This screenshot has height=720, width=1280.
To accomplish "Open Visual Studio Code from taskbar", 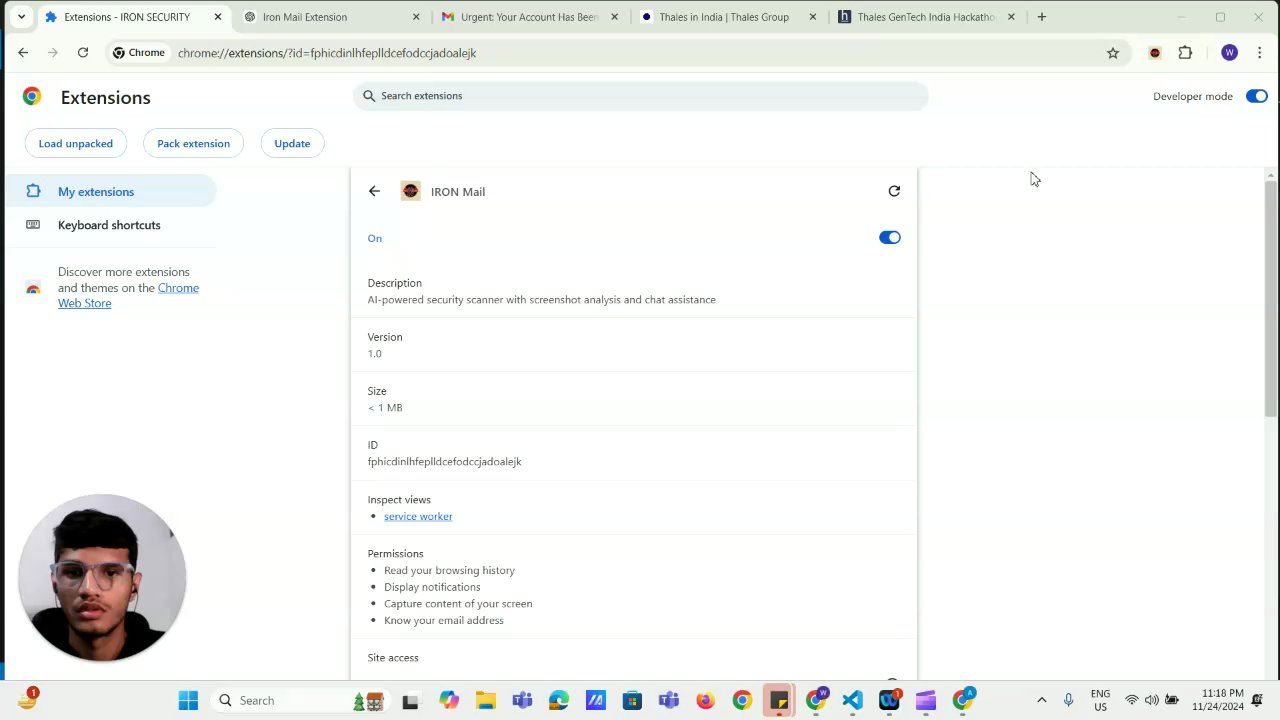I will click(x=852, y=700).
